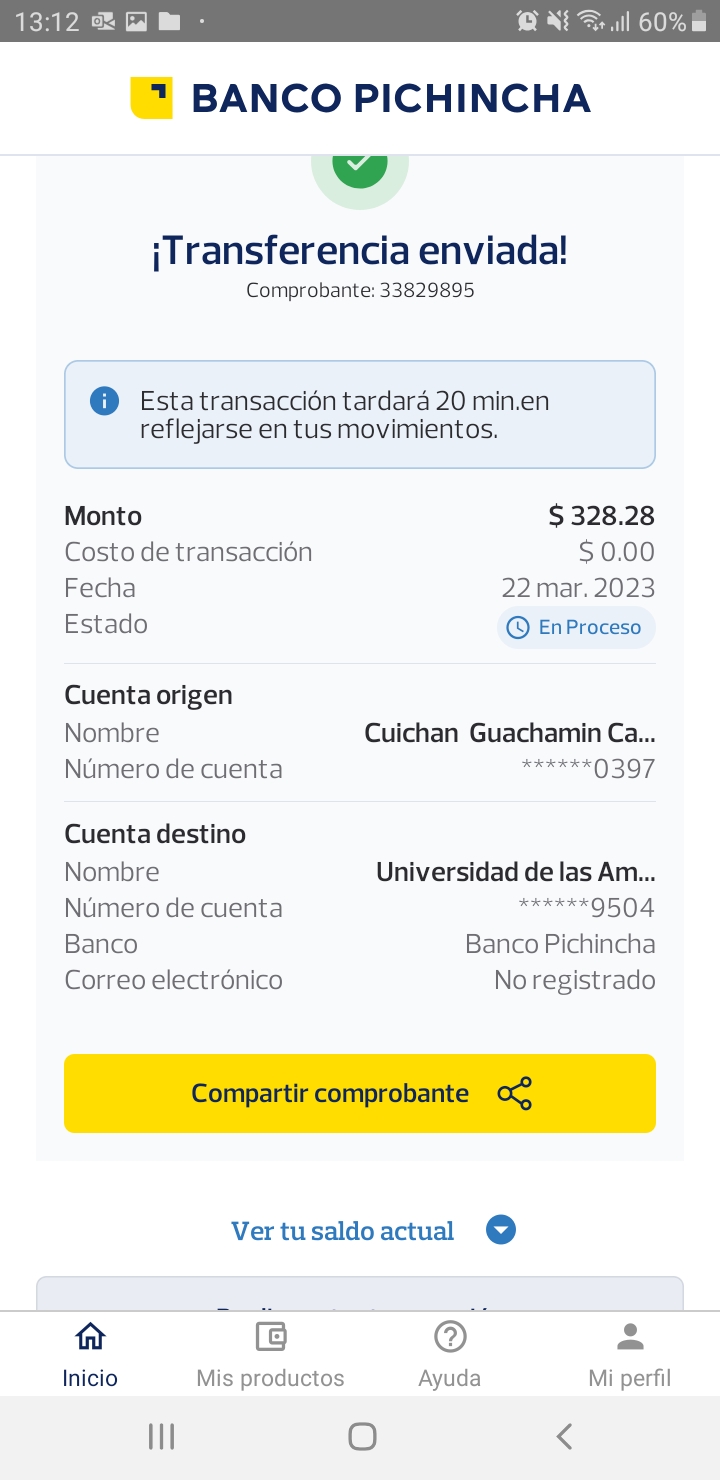The width and height of the screenshot is (720, 1480).
Task: Tap the Banco Pichincha logo icon
Action: pyautogui.click(x=151, y=98)
